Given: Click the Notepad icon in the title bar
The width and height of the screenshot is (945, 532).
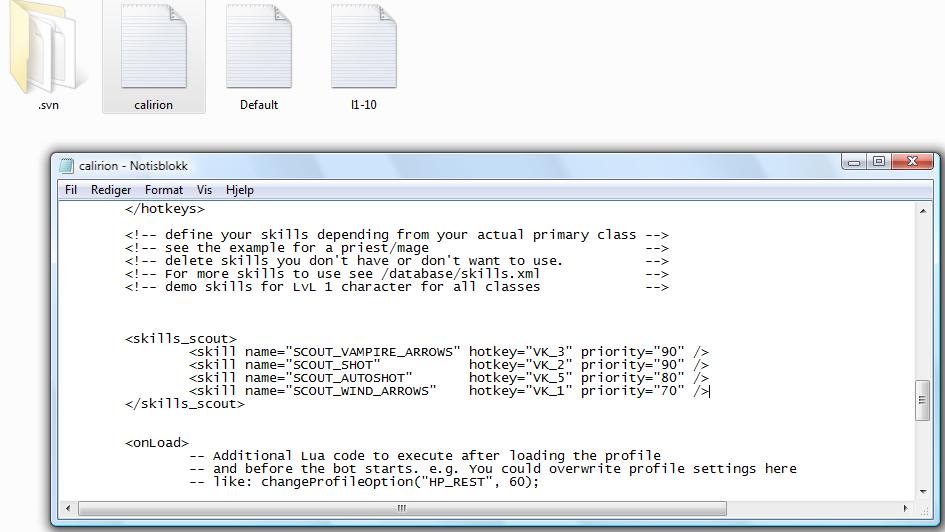Looking at the screenshot, I should tap(67, 166).
